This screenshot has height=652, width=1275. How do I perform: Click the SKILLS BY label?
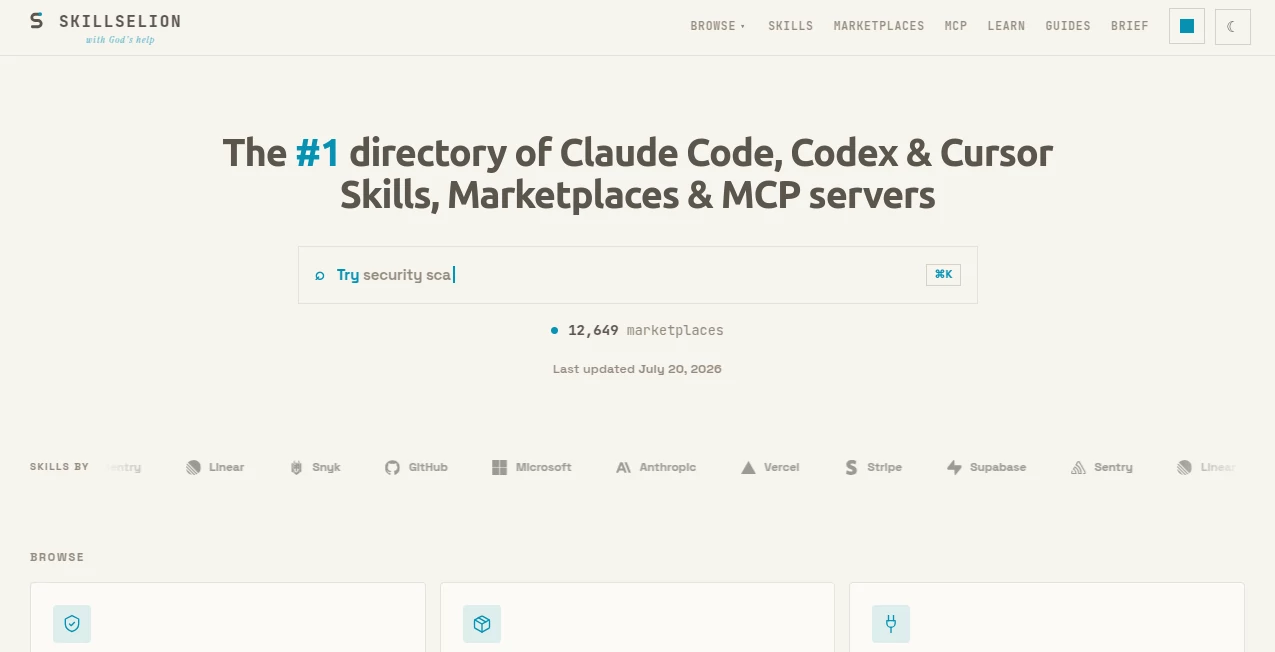59,467
